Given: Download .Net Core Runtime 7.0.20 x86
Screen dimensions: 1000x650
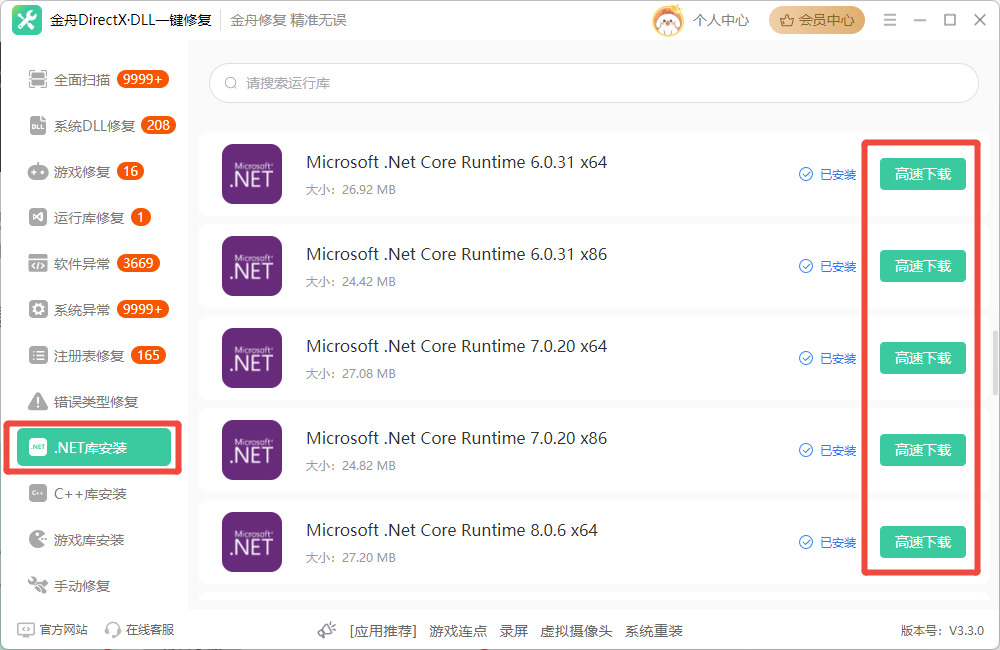Looking at the screenshot, I should (922, 450).
